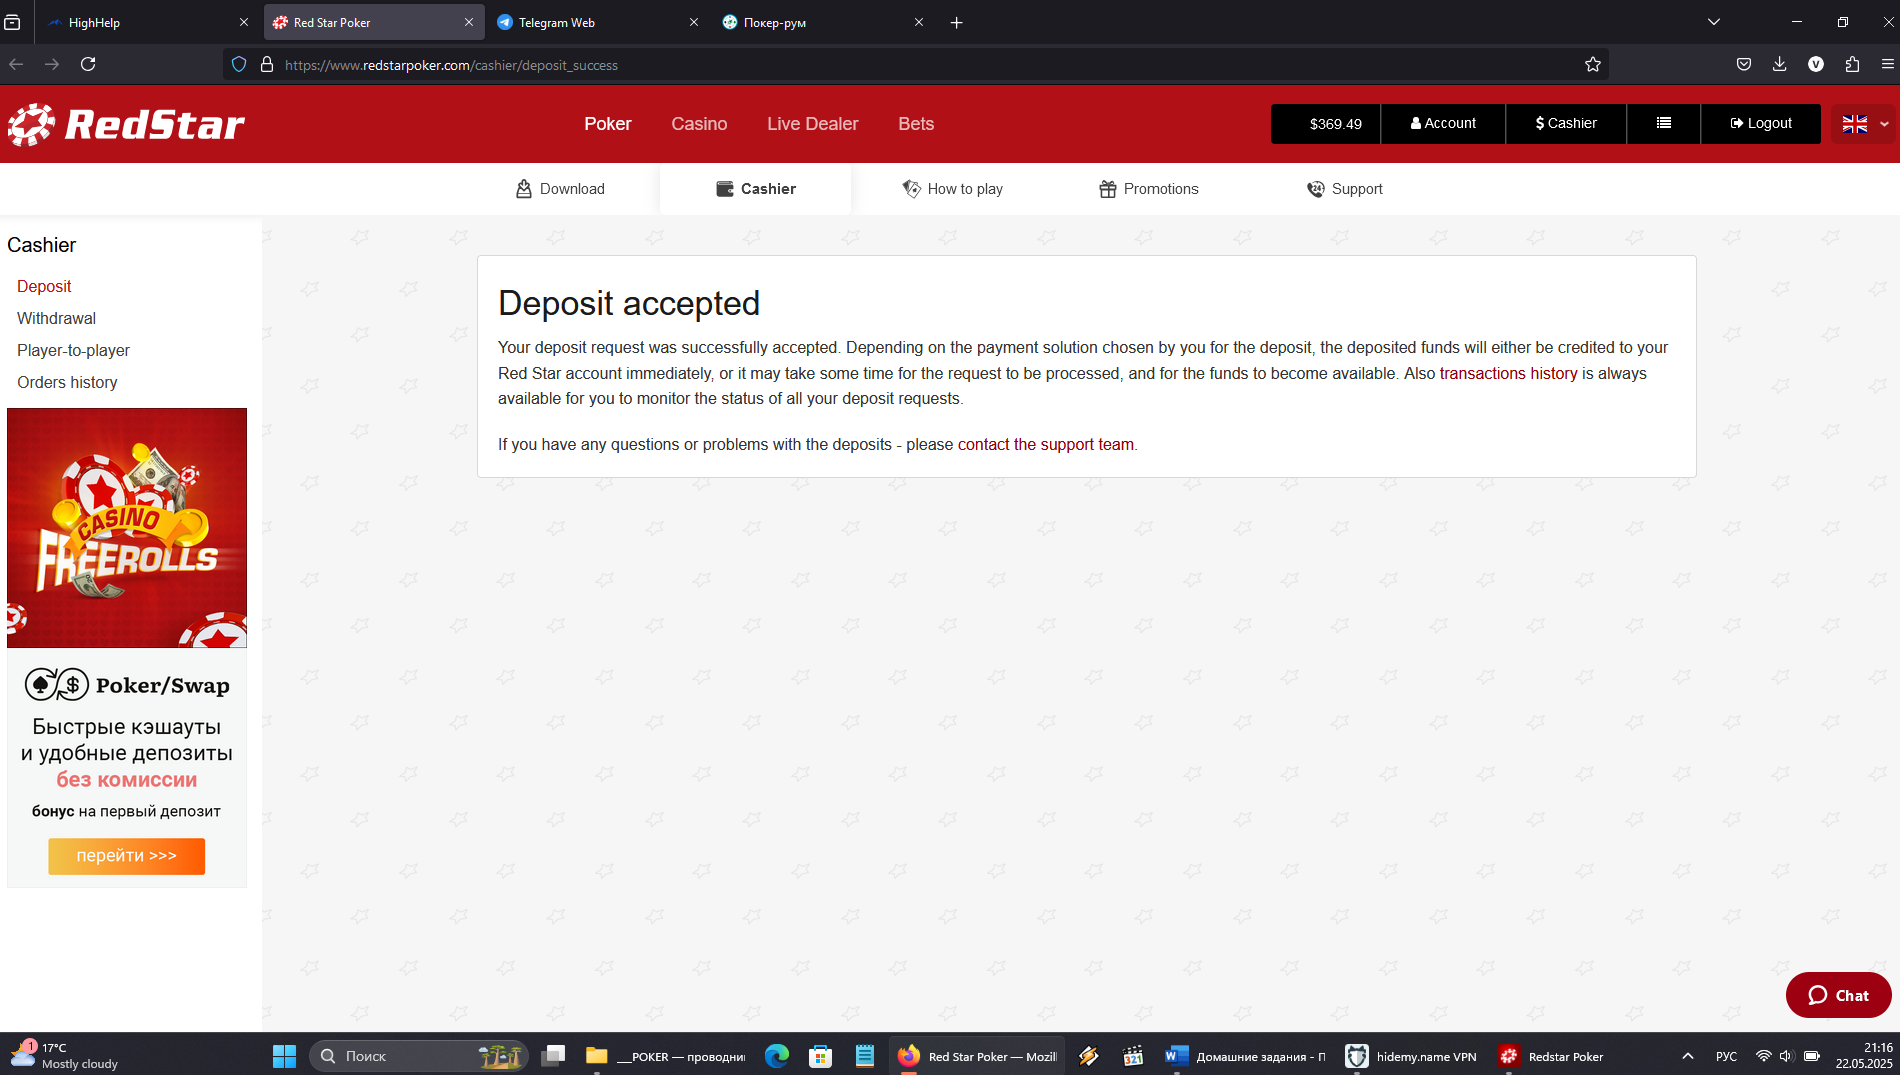The width and height of the screenshot is (1900, 1075).
Task: Click the $369.49 balance button
Action: click(1325, 124)
